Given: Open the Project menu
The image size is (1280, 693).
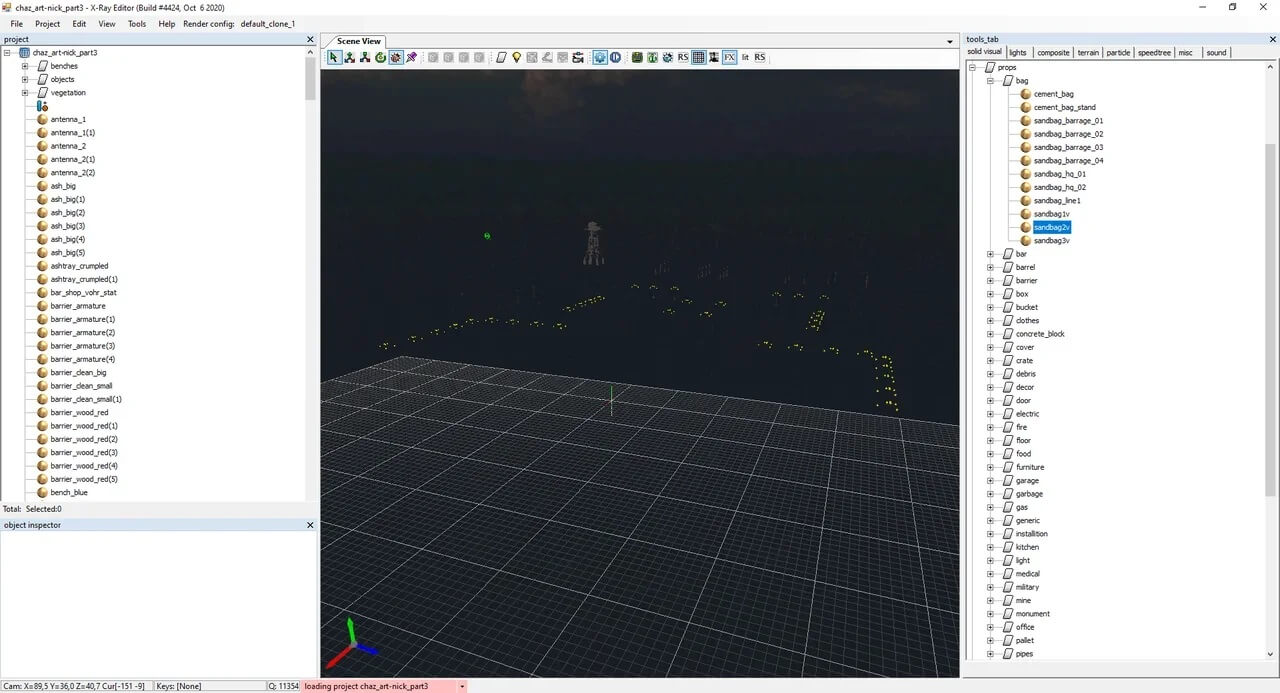Looking at the screenshot, I should [x=47, y=24].
